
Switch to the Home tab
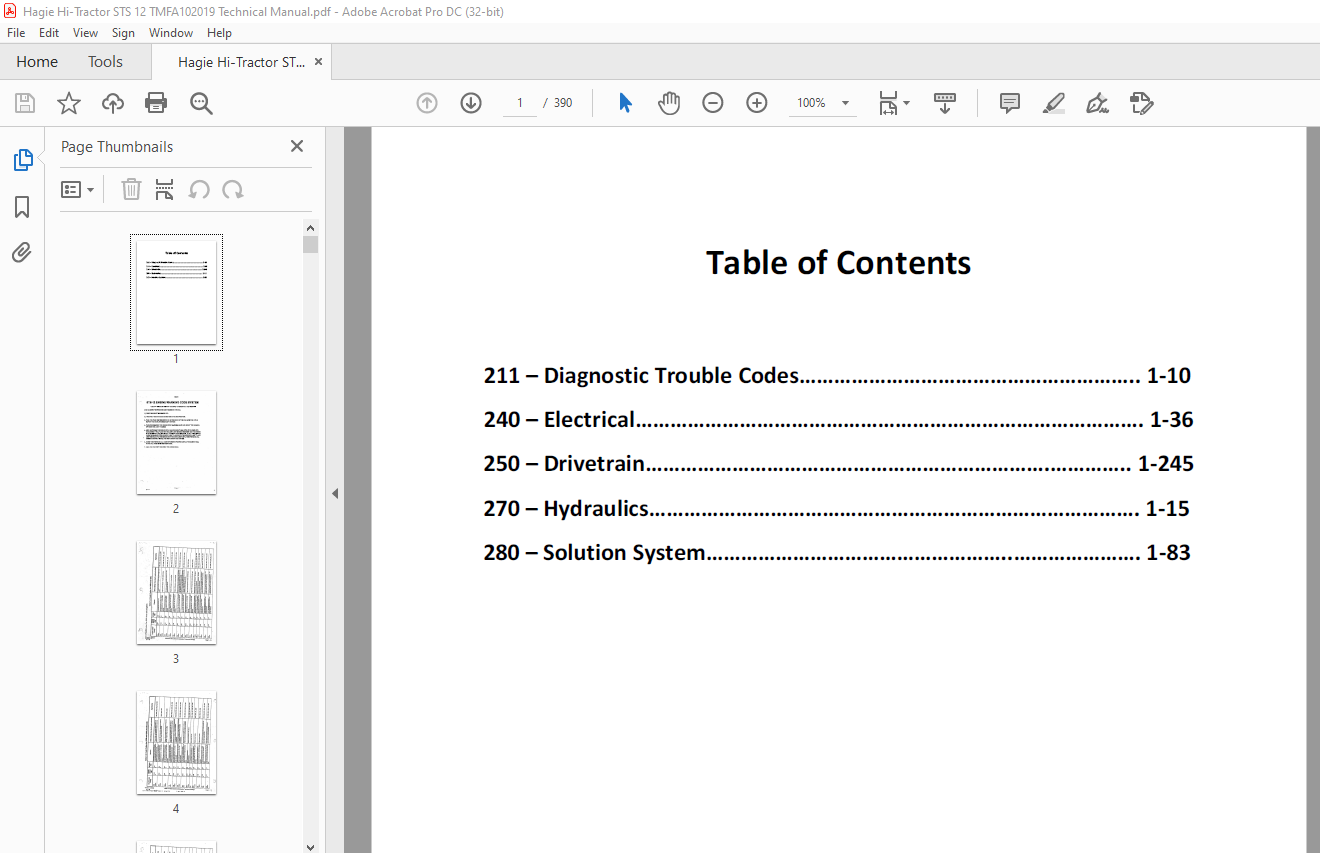click(x=37, y=62)
